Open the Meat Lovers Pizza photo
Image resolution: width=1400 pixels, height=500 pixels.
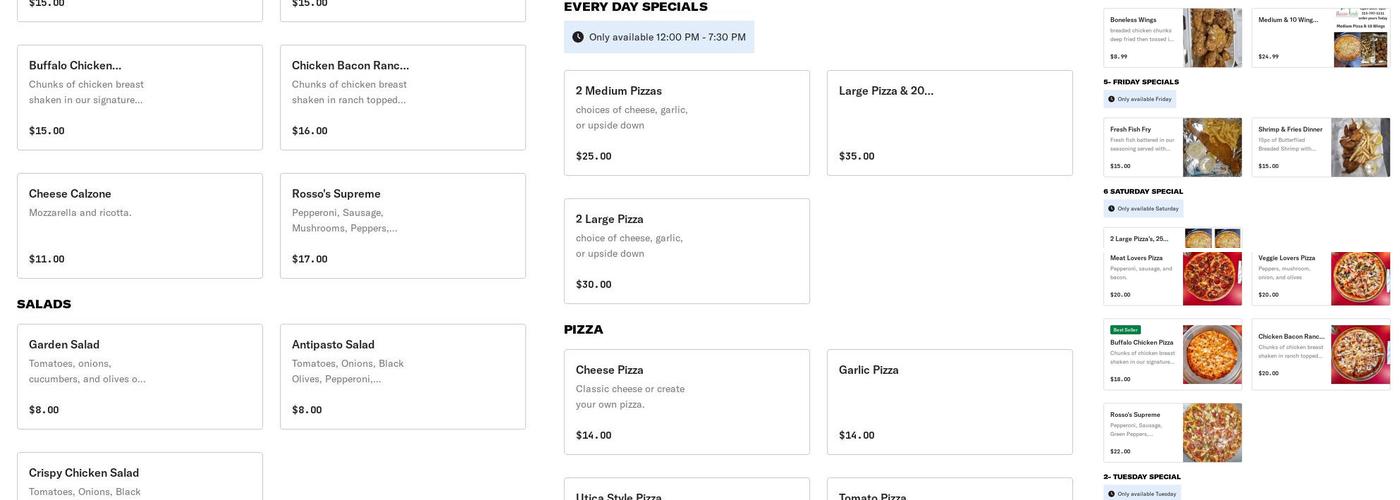point(1212,278)
